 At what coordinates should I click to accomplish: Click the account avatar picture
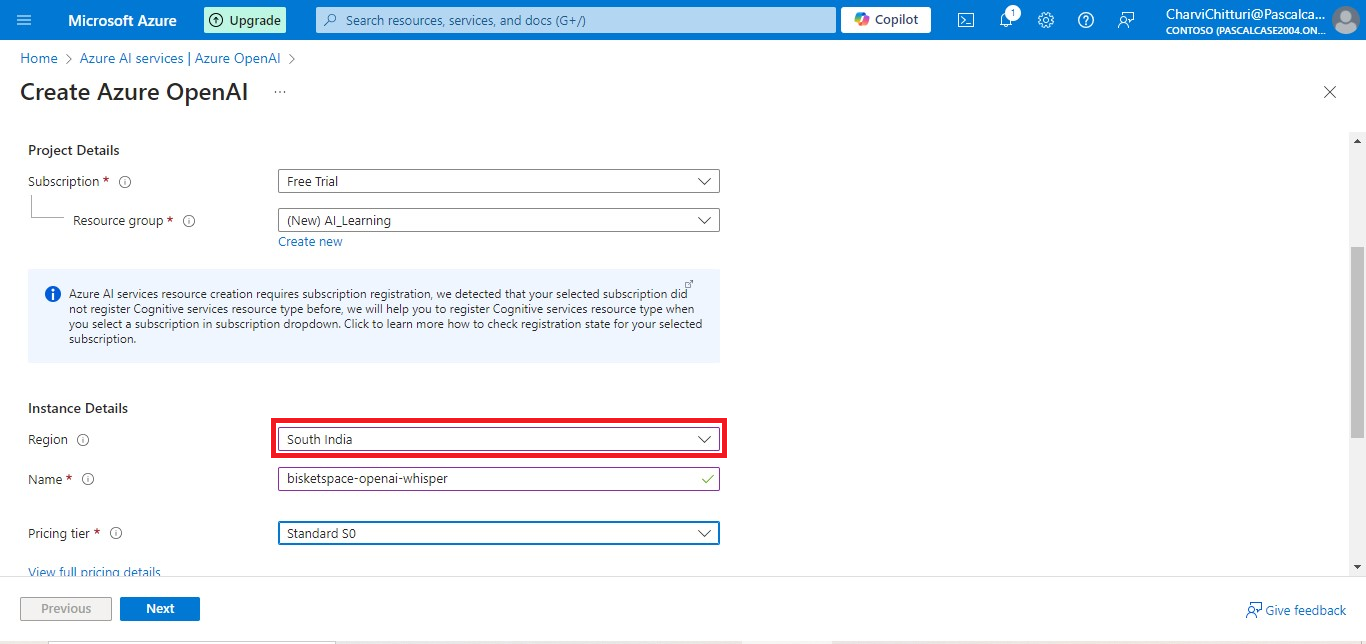1346,20
